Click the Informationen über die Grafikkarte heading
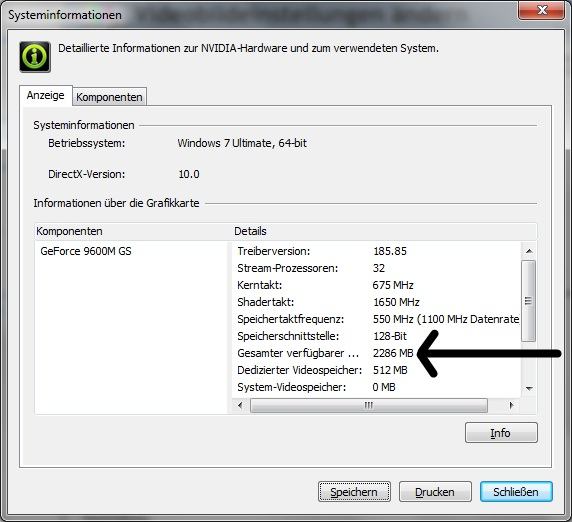This screenshot has width=572, height=522. point(116,203)
